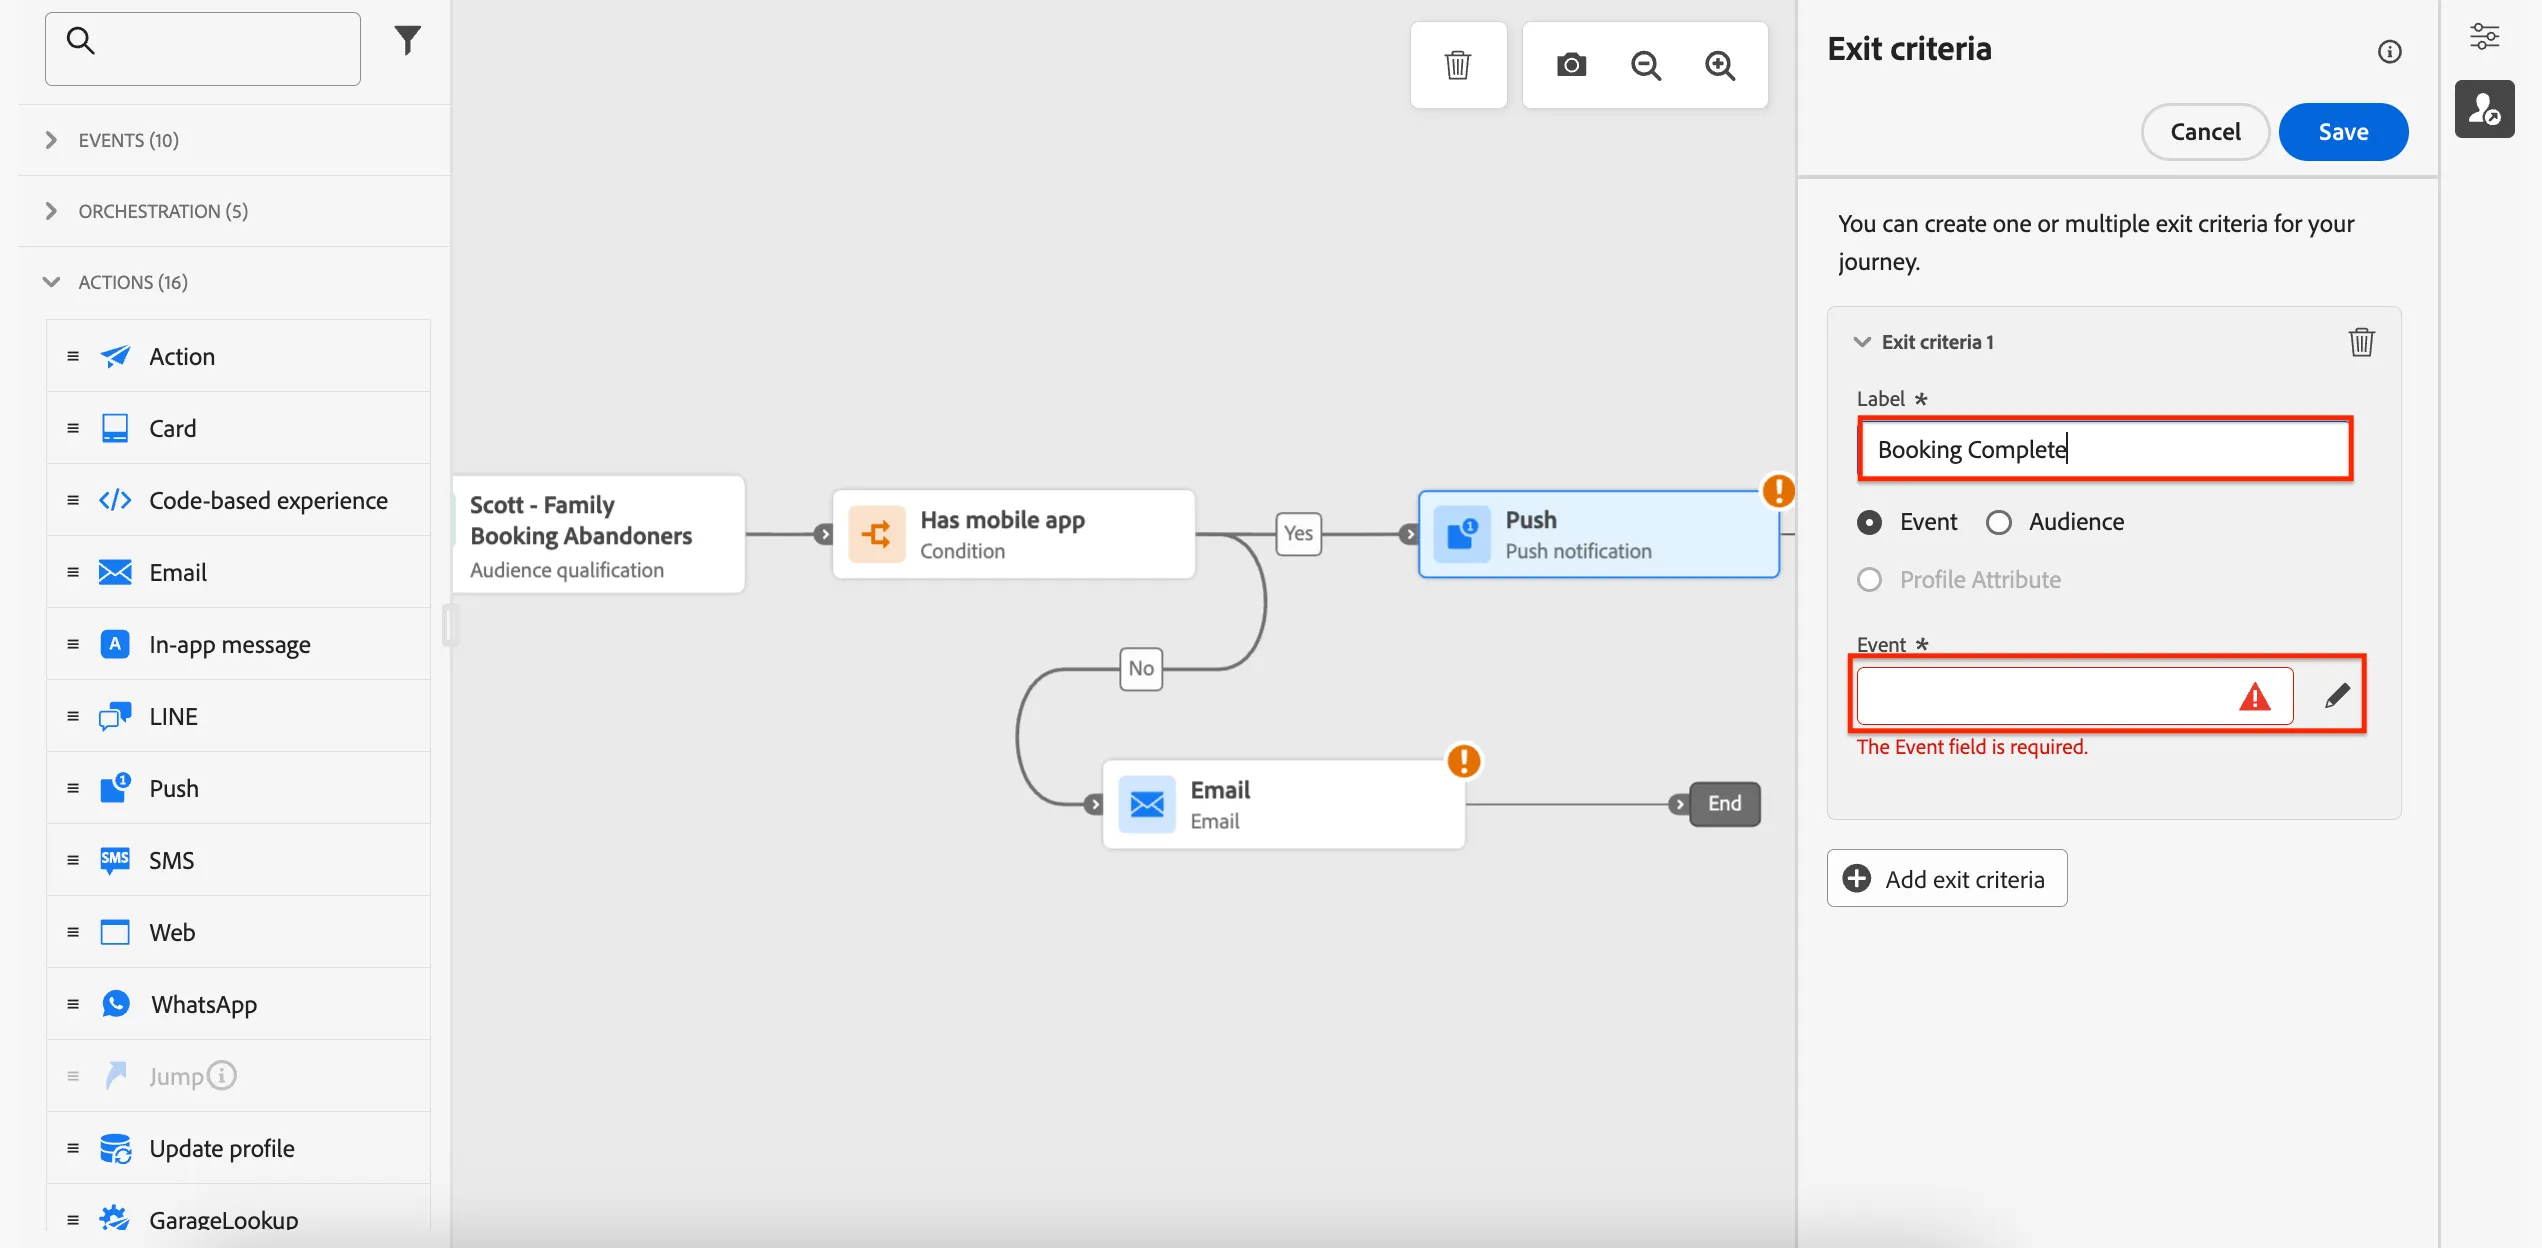
Task: Open journey settings sliders icon
Action: point(2484,36)
